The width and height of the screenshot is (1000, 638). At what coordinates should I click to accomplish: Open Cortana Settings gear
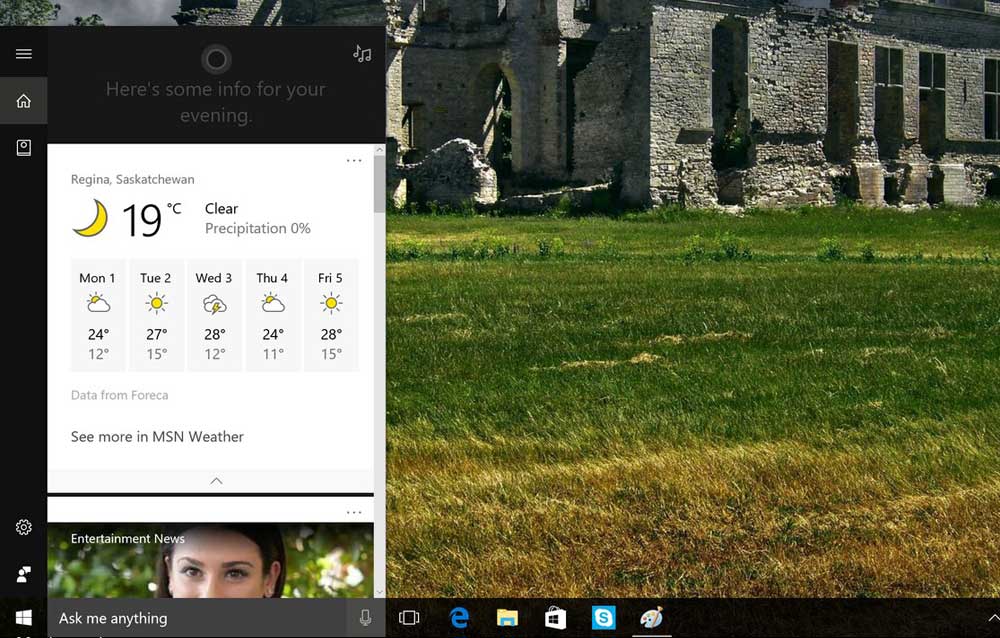click(24, 527)
